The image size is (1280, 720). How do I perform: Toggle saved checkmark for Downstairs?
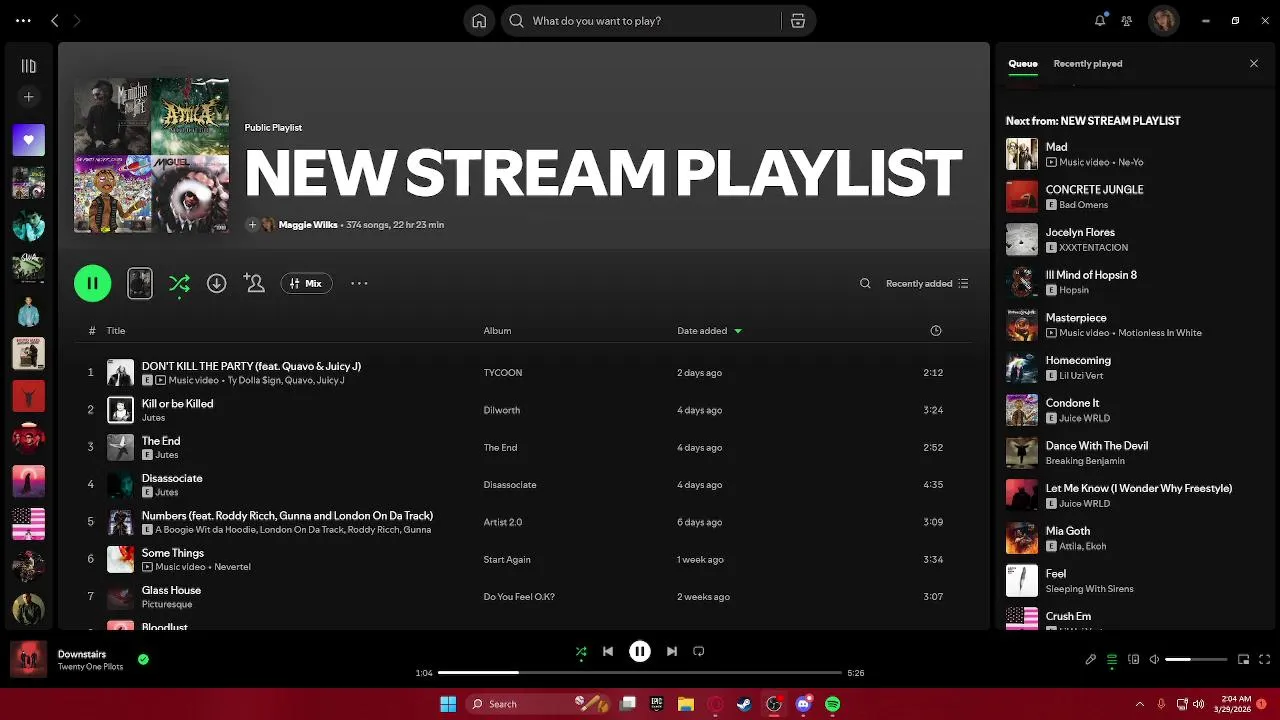[x=143, y=660]
